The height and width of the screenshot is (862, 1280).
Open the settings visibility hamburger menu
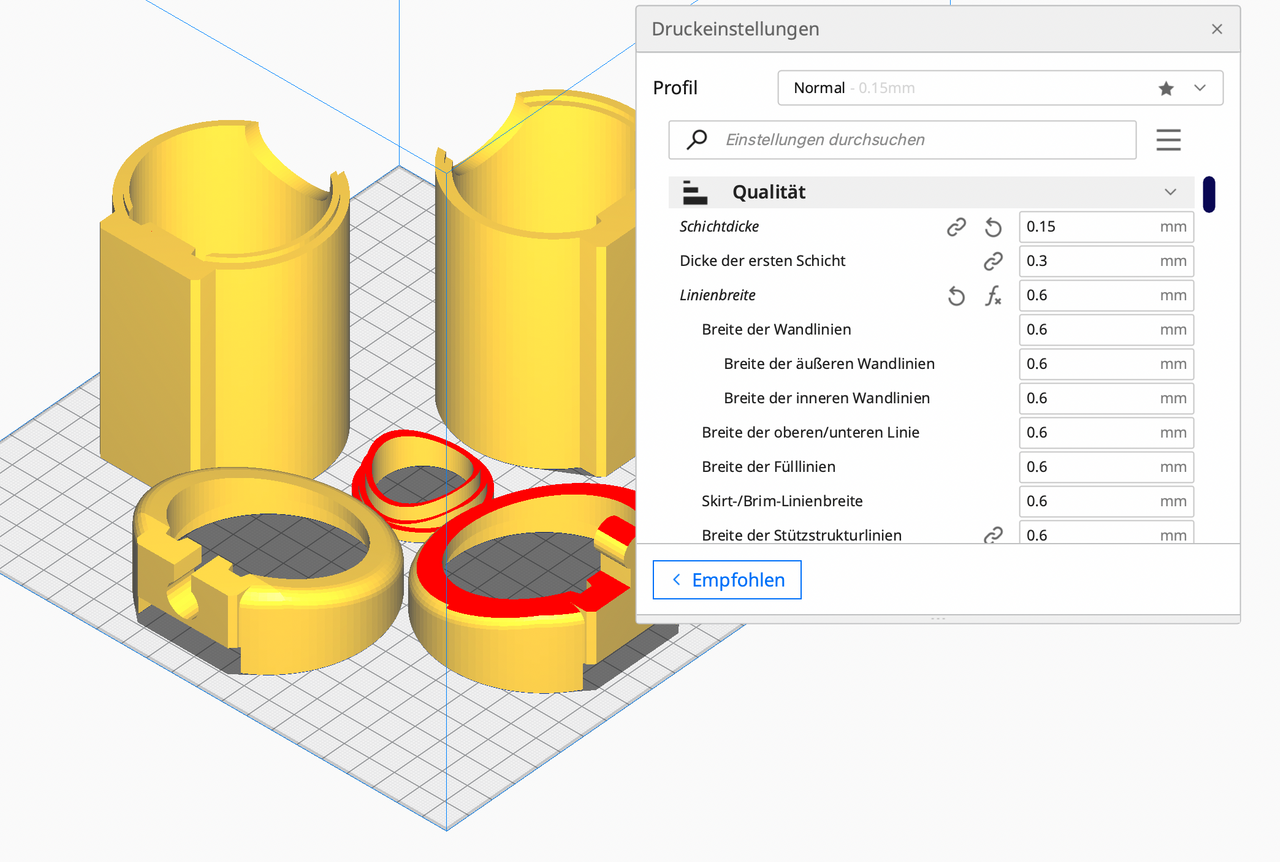1168,140
